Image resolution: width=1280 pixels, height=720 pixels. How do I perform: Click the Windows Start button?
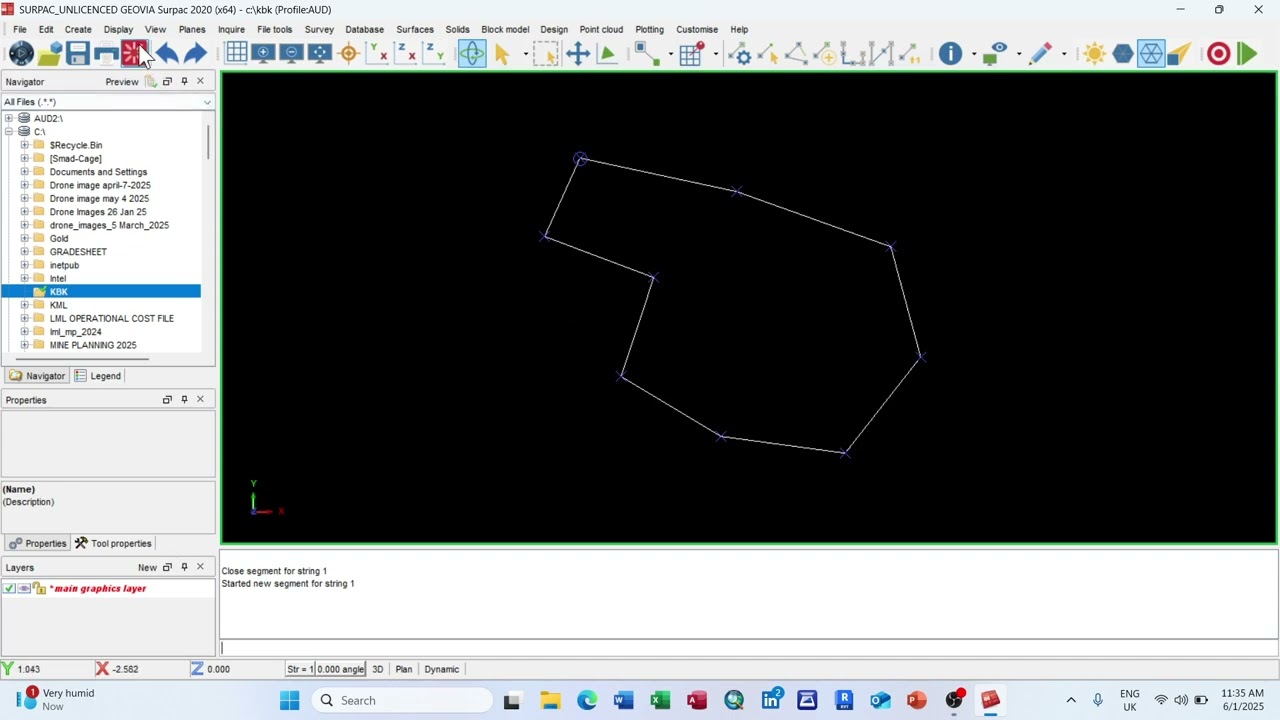(x=289, y=700)
